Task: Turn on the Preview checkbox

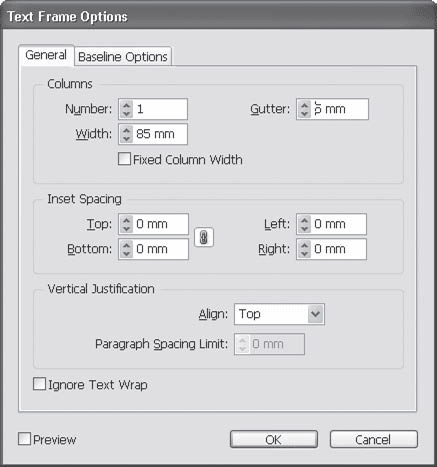Action: [24, 439]
